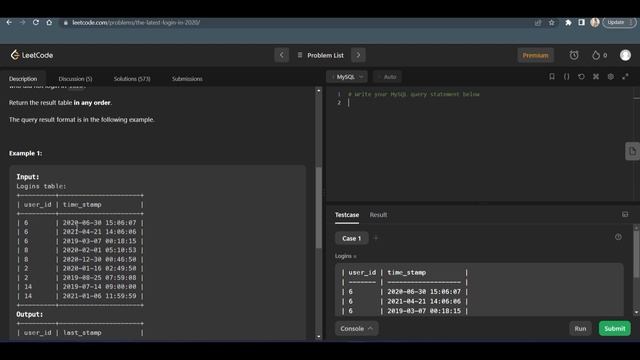Select the Testcase tab
The height and width of the screenshot is (360, 640).
(347, 215)
